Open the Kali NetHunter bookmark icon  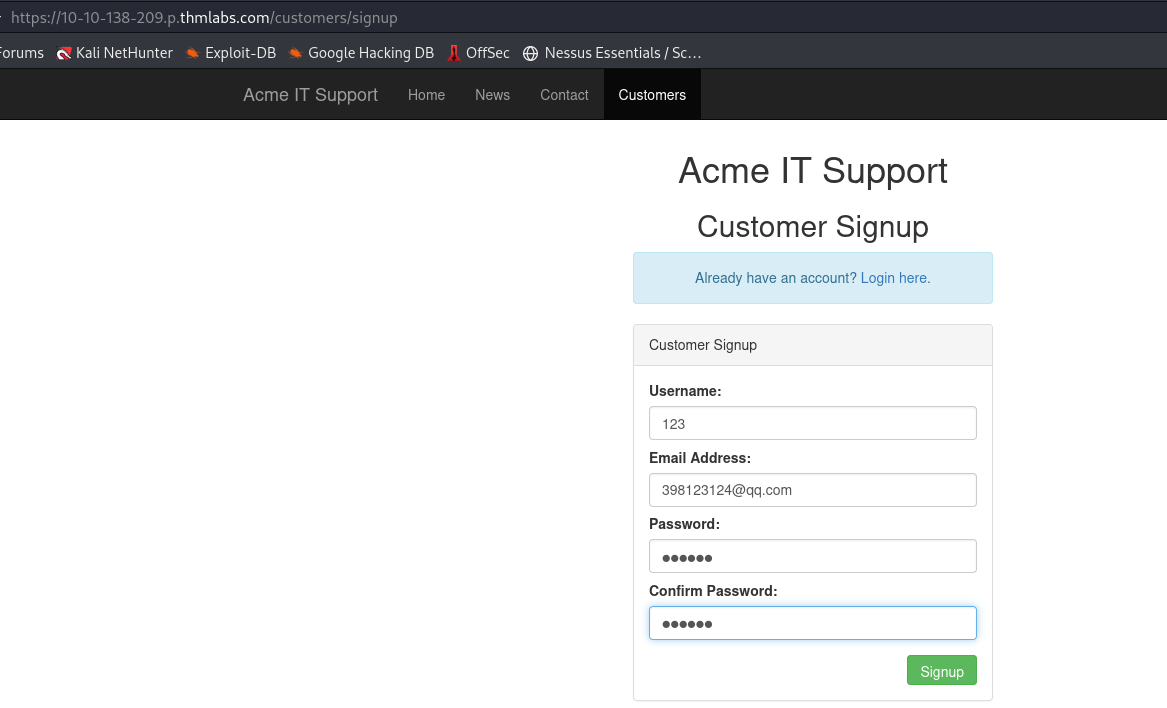point(64,53)
